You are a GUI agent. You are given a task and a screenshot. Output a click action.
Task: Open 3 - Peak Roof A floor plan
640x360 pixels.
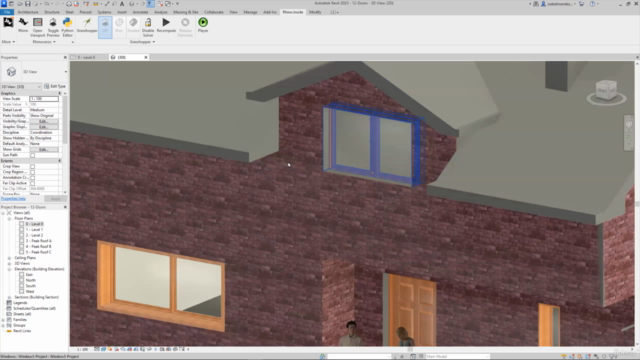tap(38, 241)
